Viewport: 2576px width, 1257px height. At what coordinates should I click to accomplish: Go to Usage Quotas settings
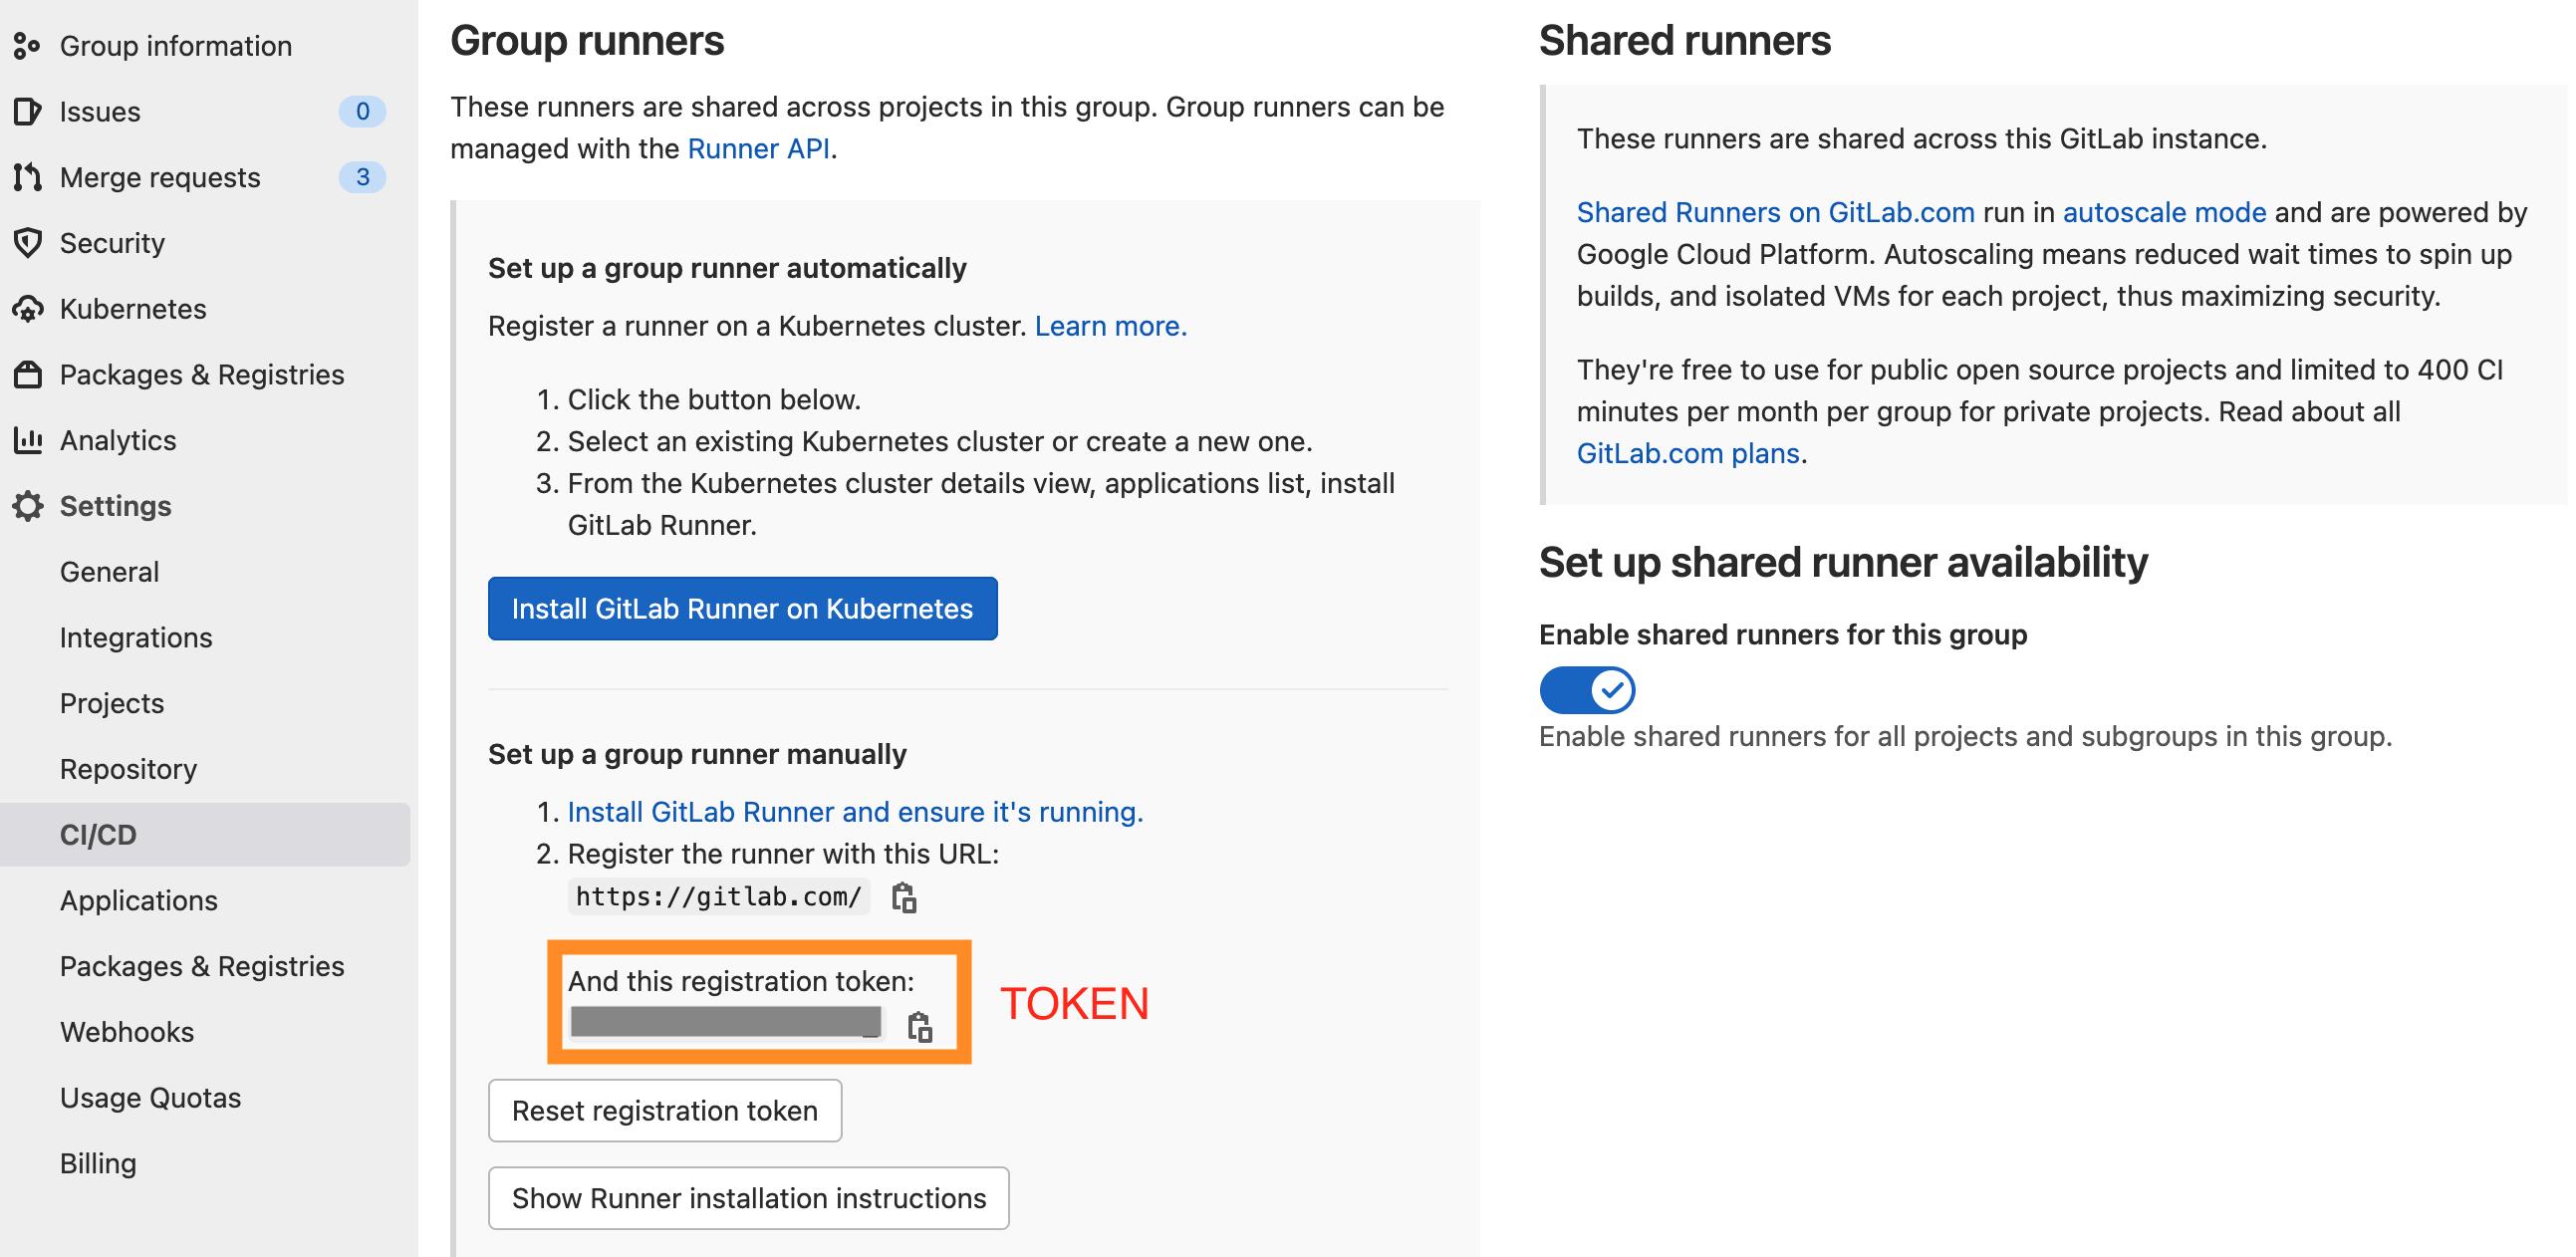150,1097
